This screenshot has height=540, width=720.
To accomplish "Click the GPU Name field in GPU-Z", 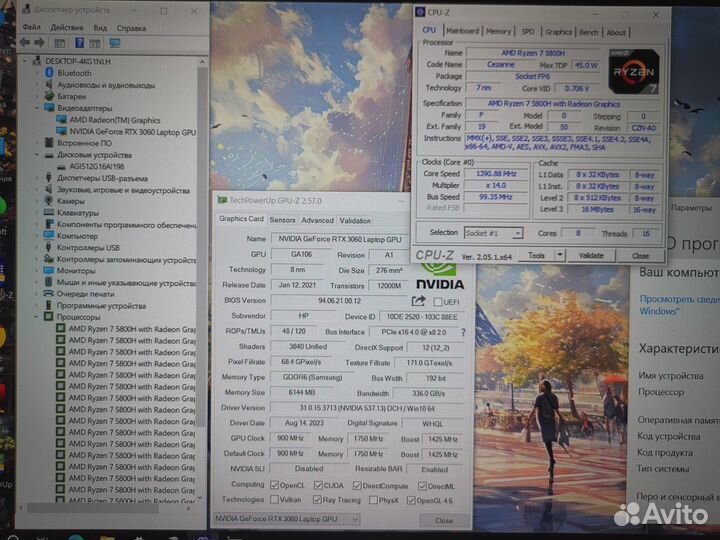I will [x=340, y=239].
